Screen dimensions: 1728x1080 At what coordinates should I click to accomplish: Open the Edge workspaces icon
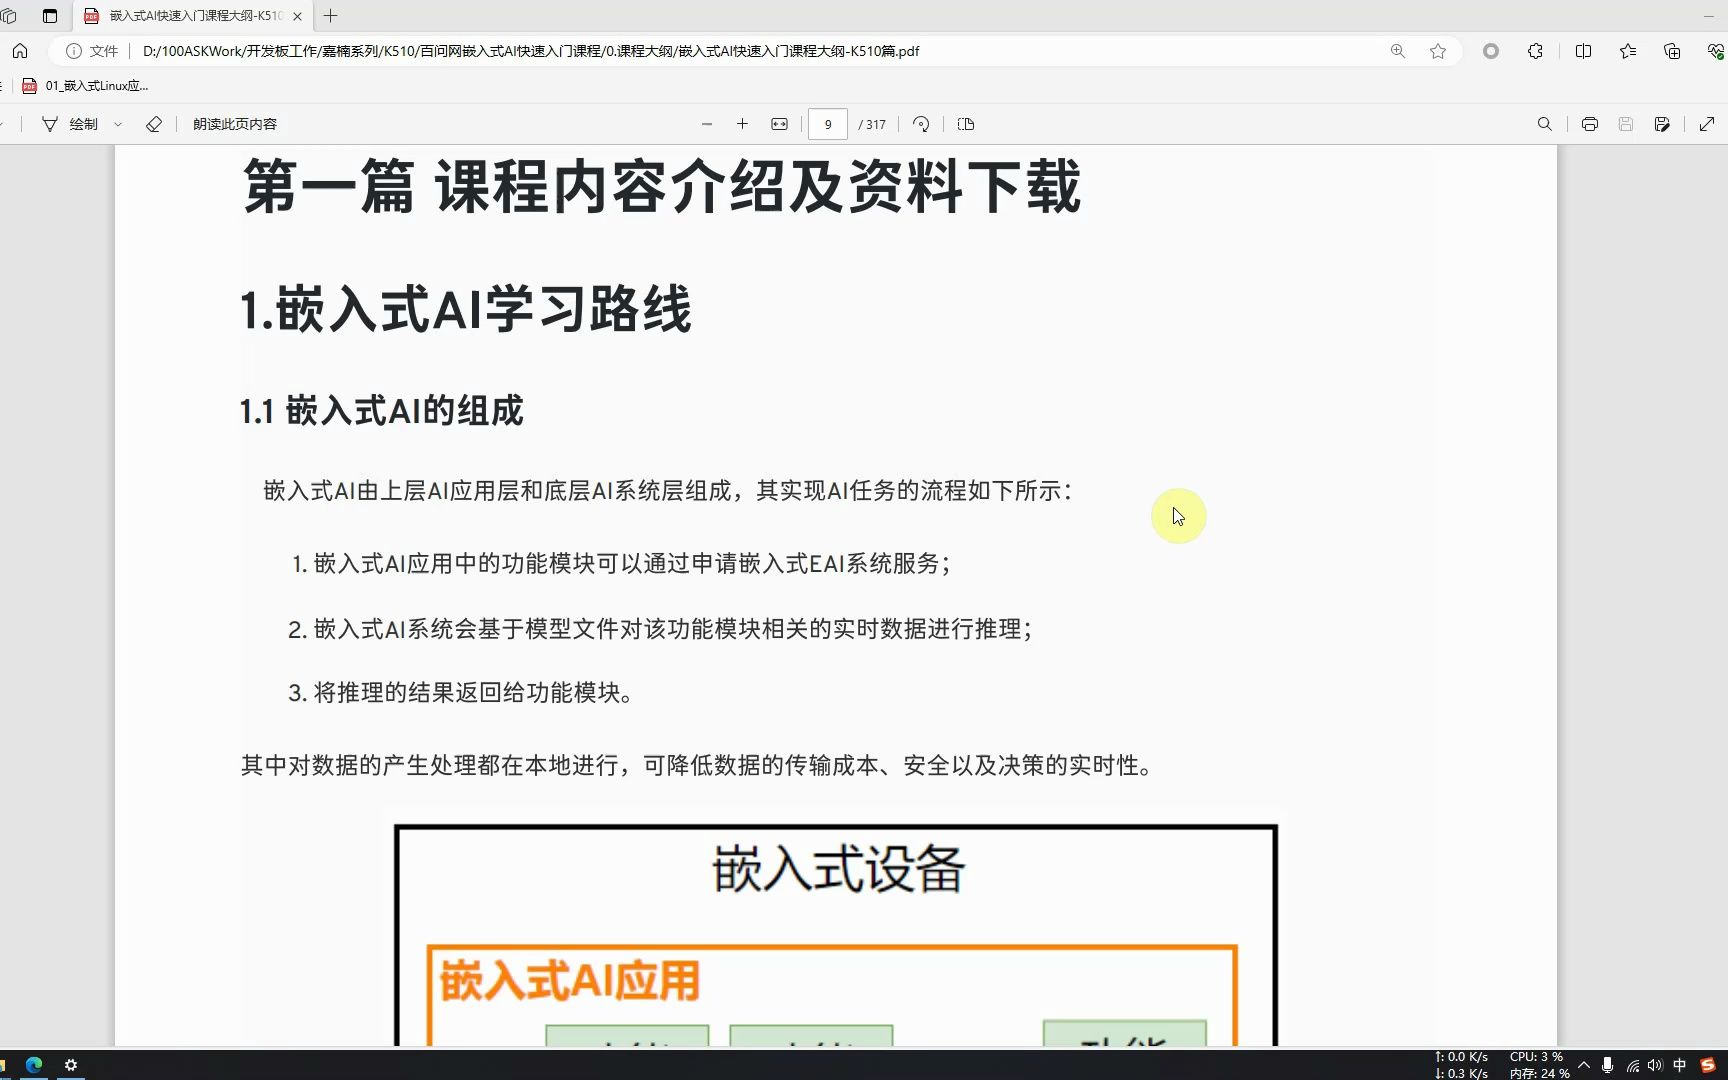tap(9, 16)
